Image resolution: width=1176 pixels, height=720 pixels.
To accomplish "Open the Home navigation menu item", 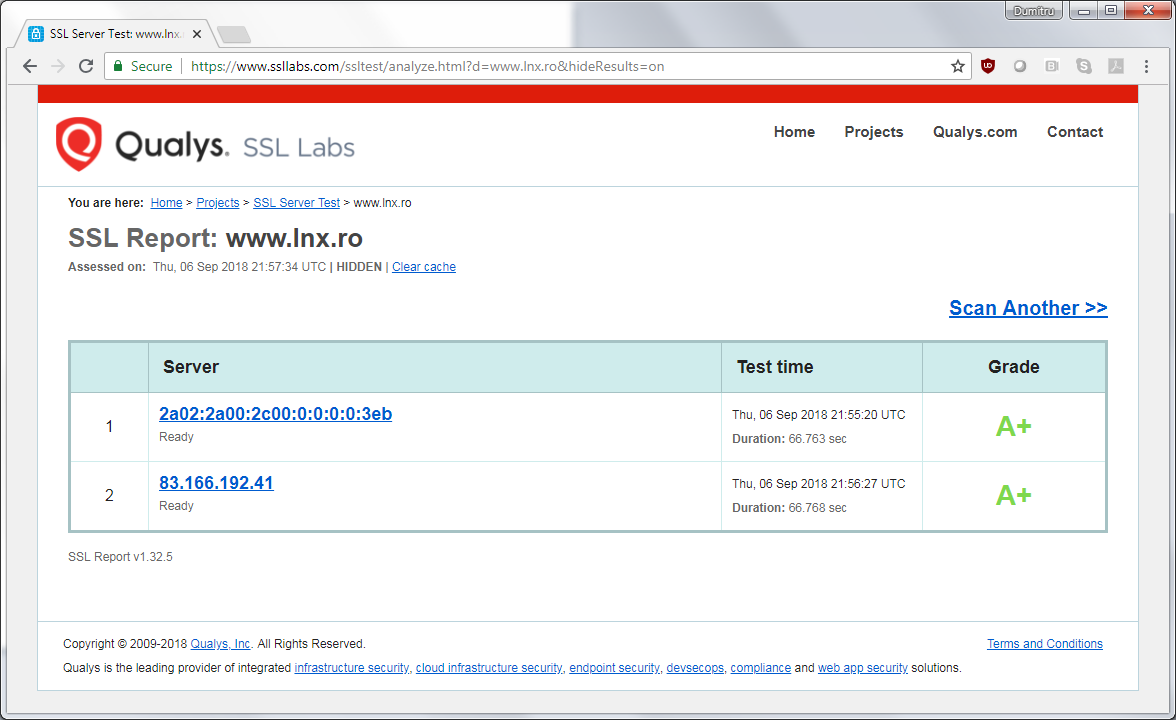I will pyautogui.click(x=794, y=132).
